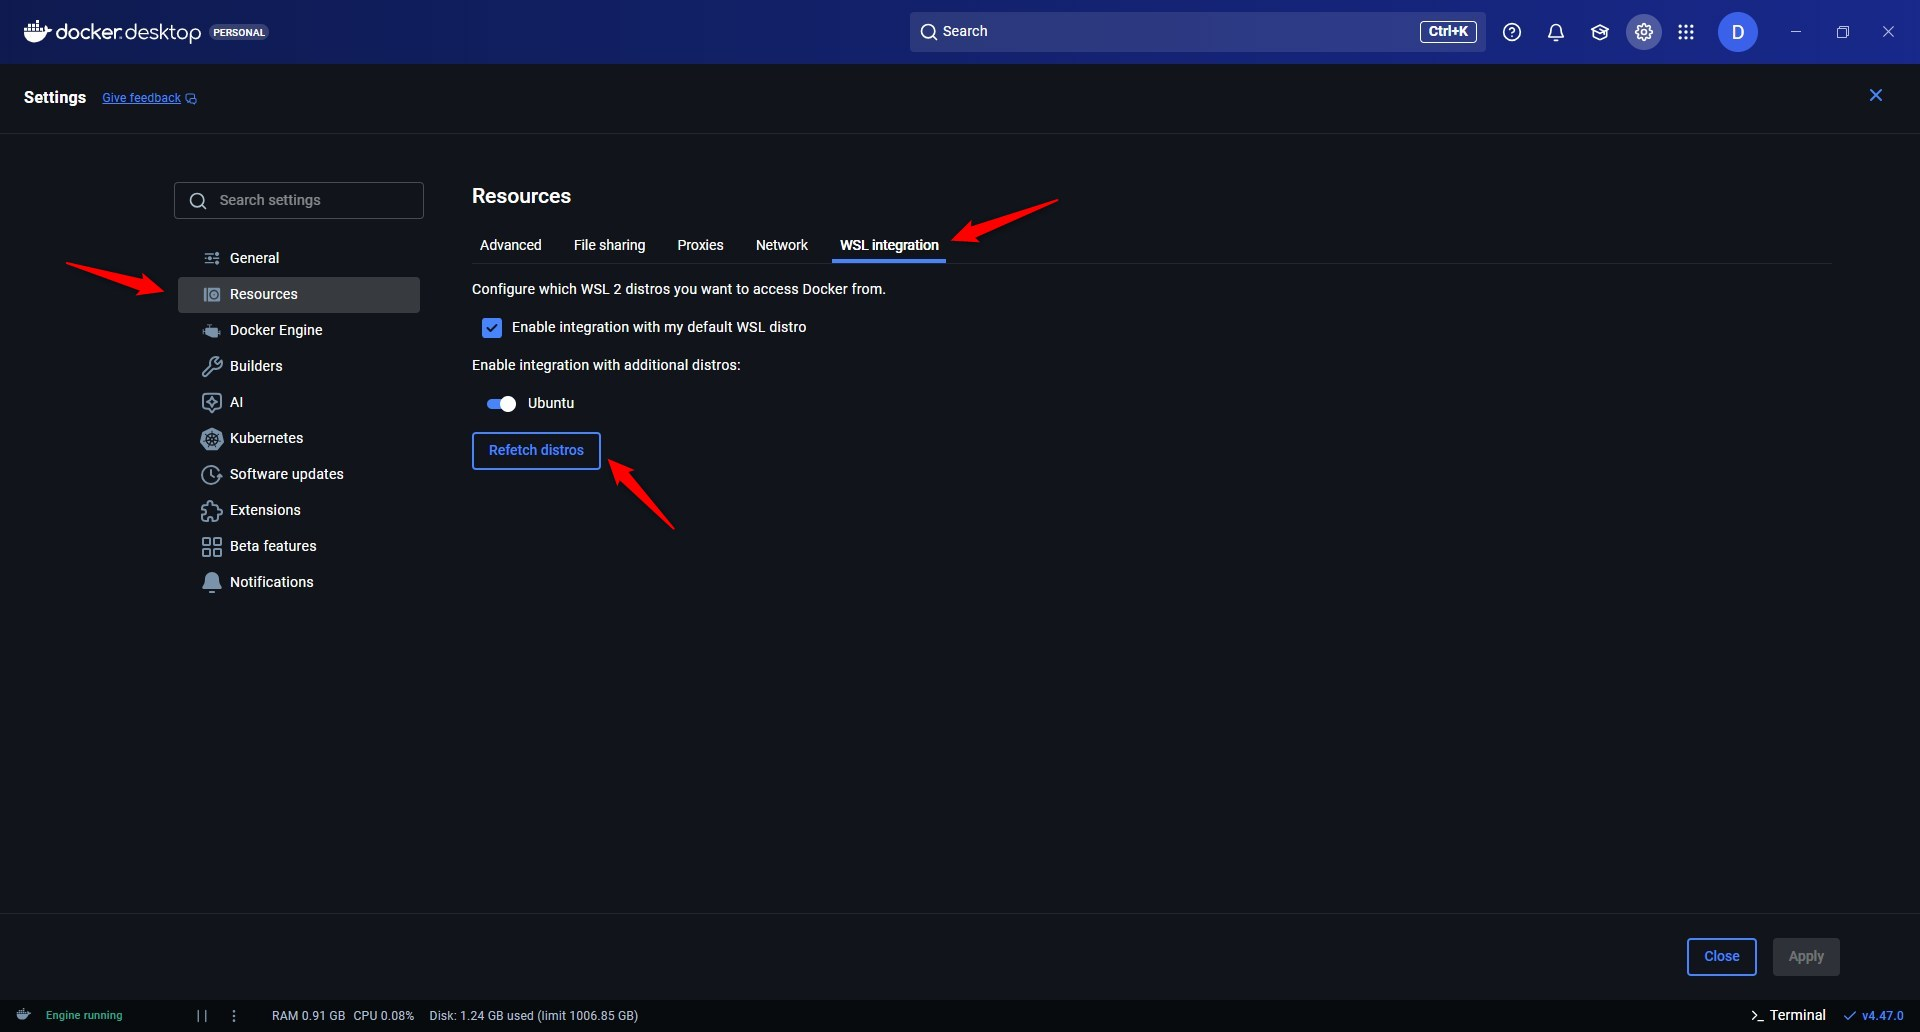The height and width of the screenshot is (1032, 1920).
Task: Click the Engine running status text
Action: point(84,1015)
